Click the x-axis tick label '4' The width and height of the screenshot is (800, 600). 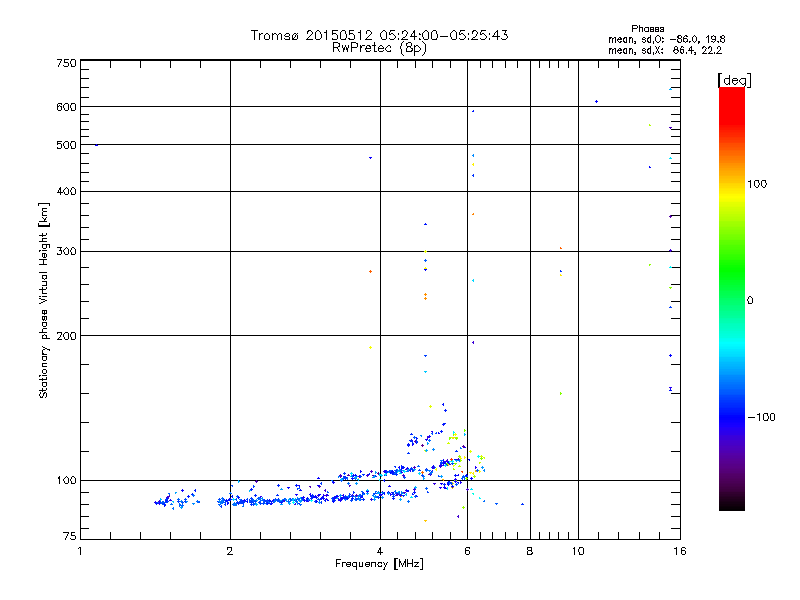[380, 551]
